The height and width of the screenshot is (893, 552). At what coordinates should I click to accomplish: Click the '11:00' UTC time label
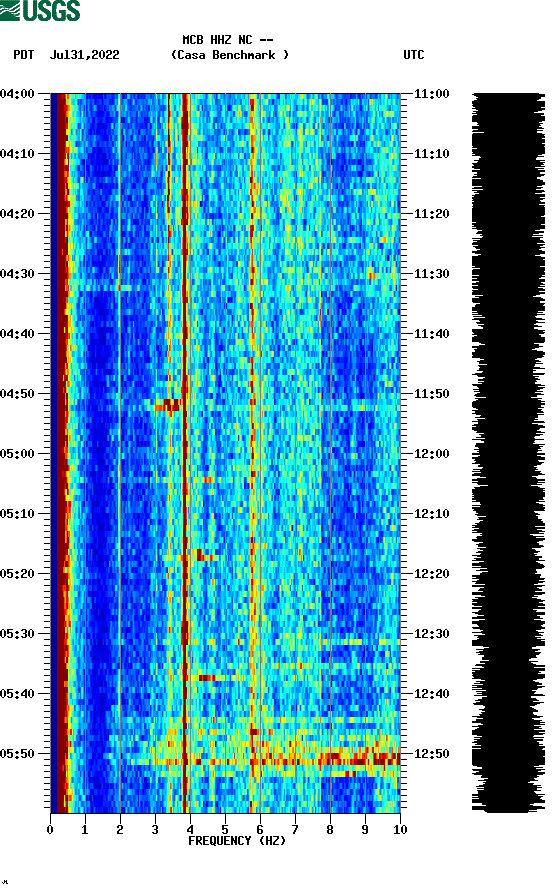432,93
